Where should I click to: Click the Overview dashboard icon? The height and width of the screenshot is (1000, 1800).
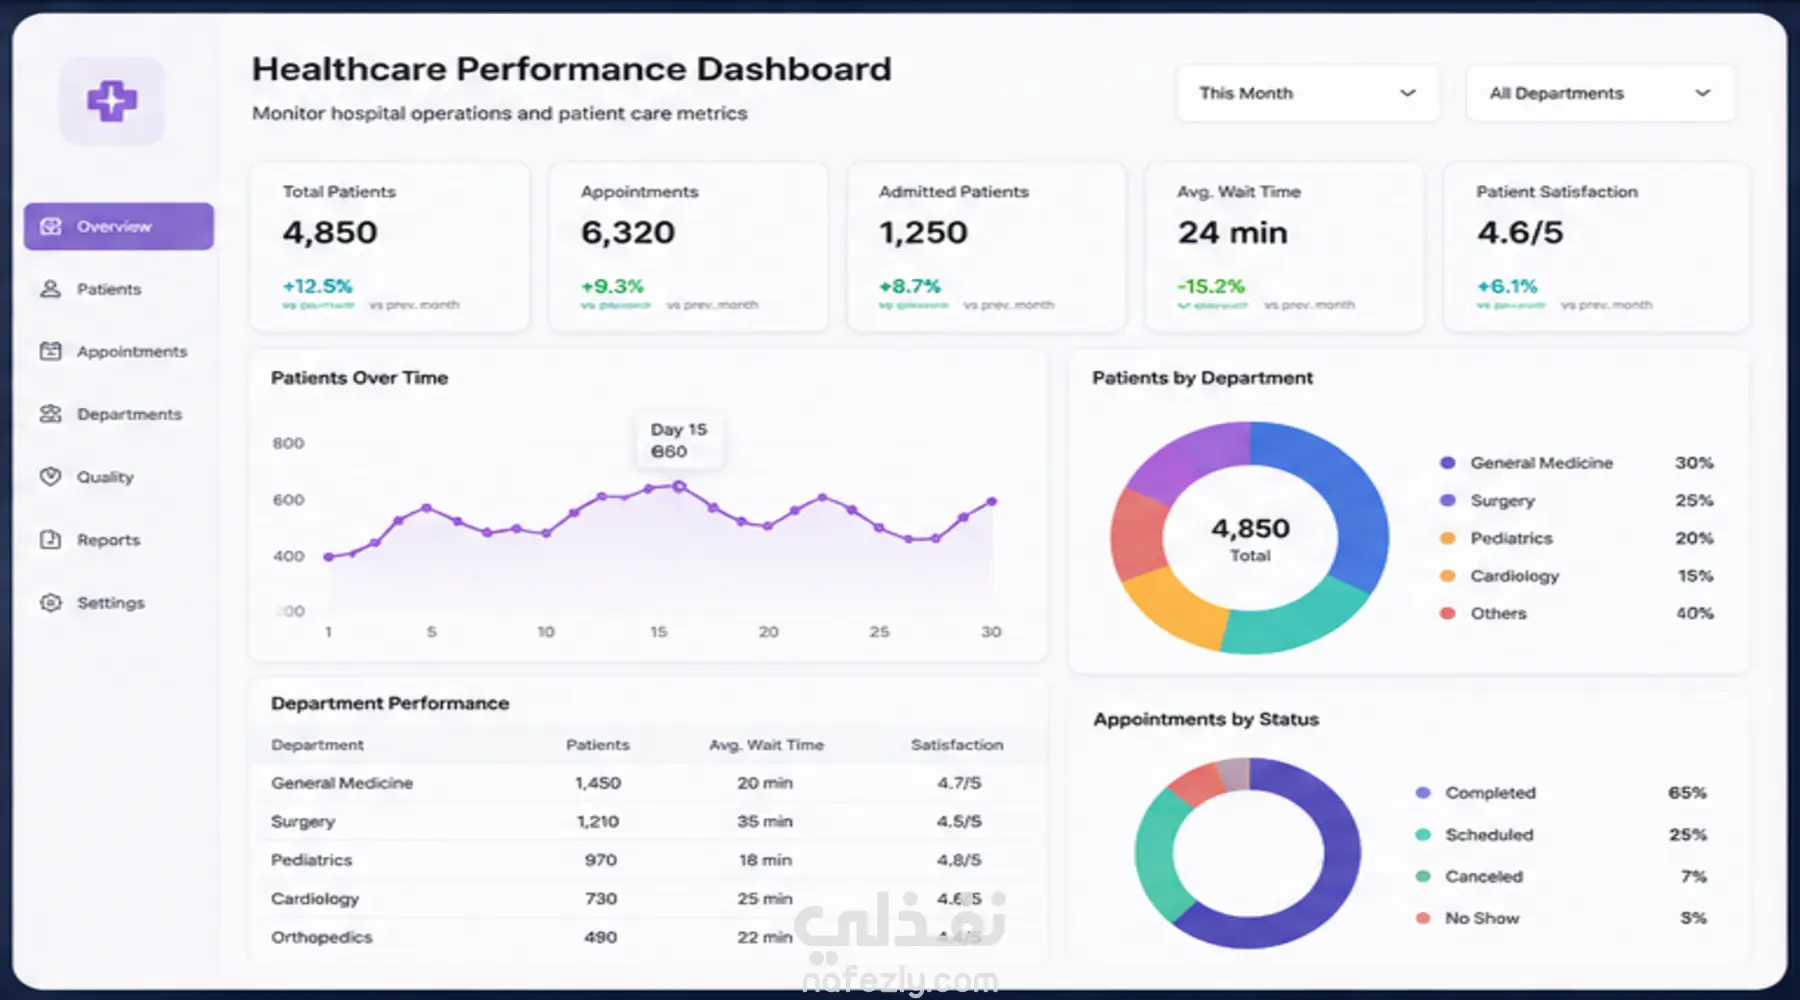tap(51, 226)
